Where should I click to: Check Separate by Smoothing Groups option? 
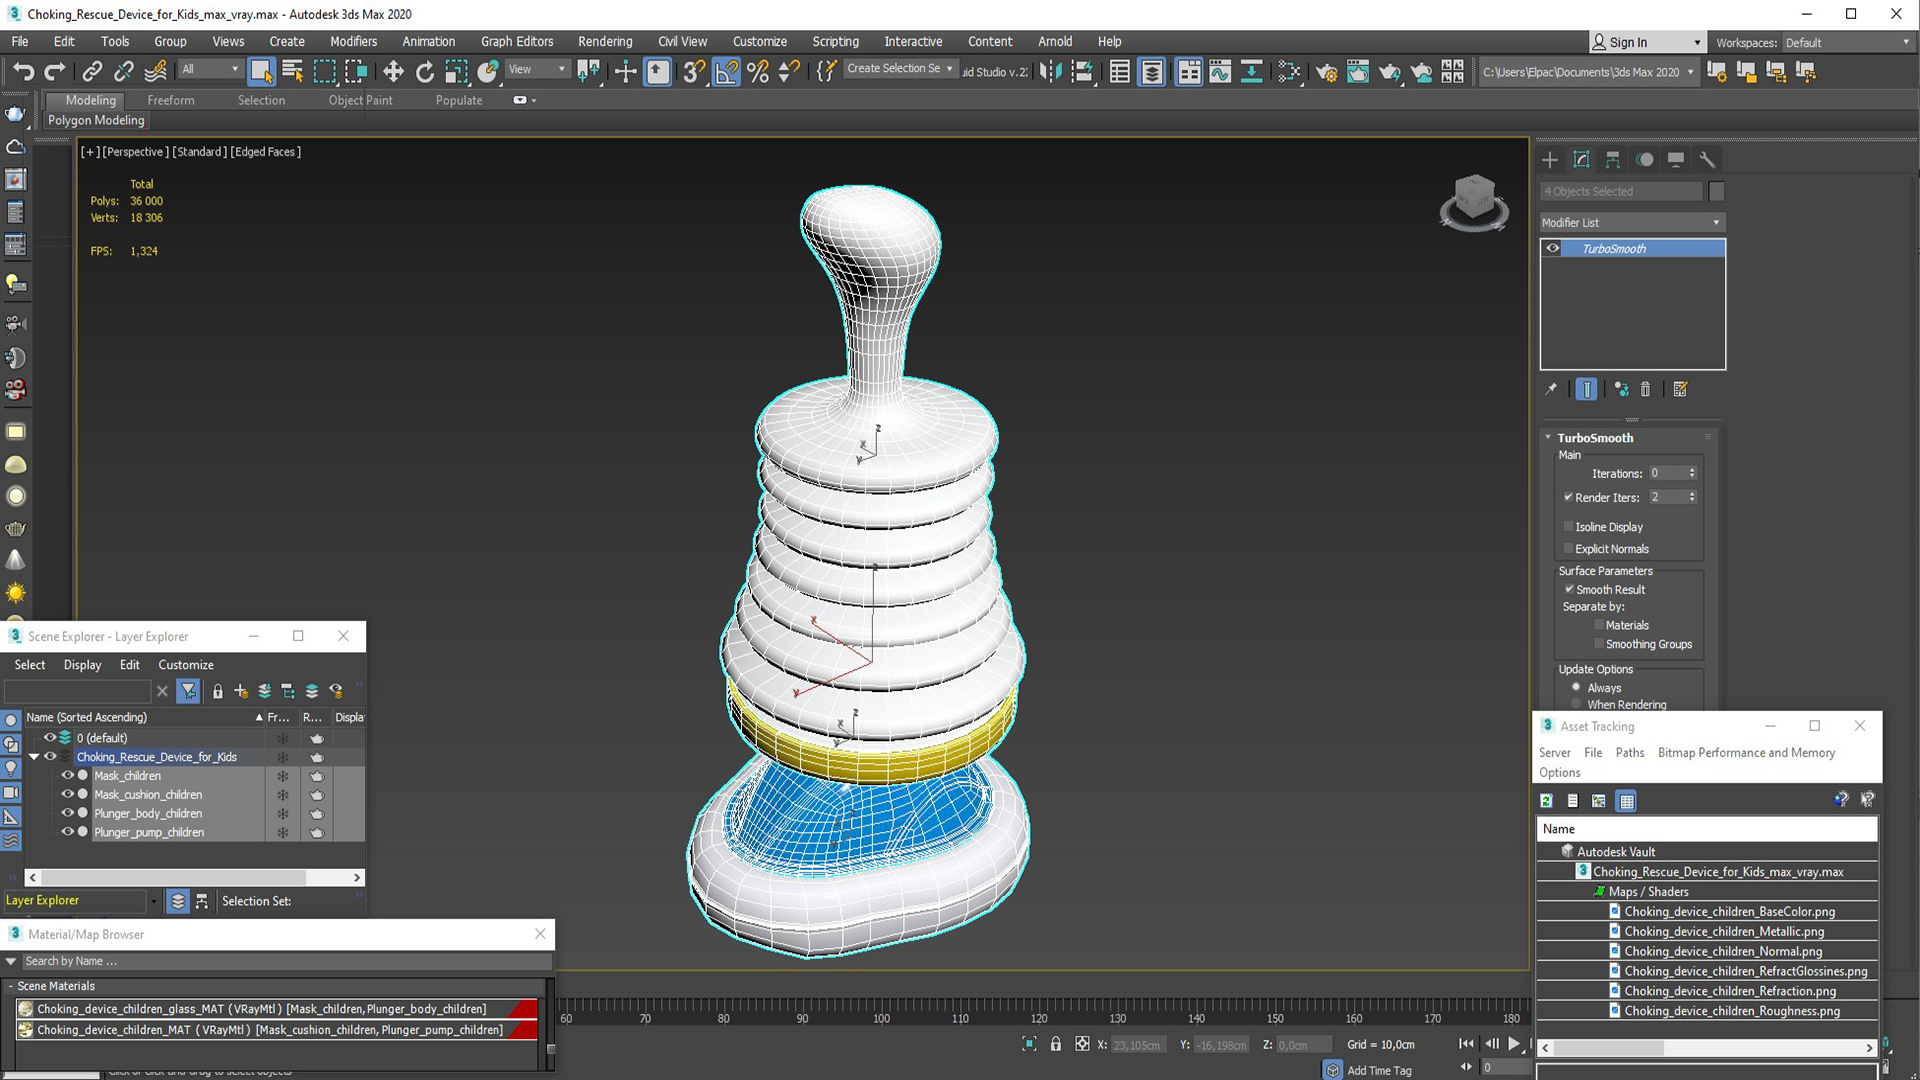1599,644
